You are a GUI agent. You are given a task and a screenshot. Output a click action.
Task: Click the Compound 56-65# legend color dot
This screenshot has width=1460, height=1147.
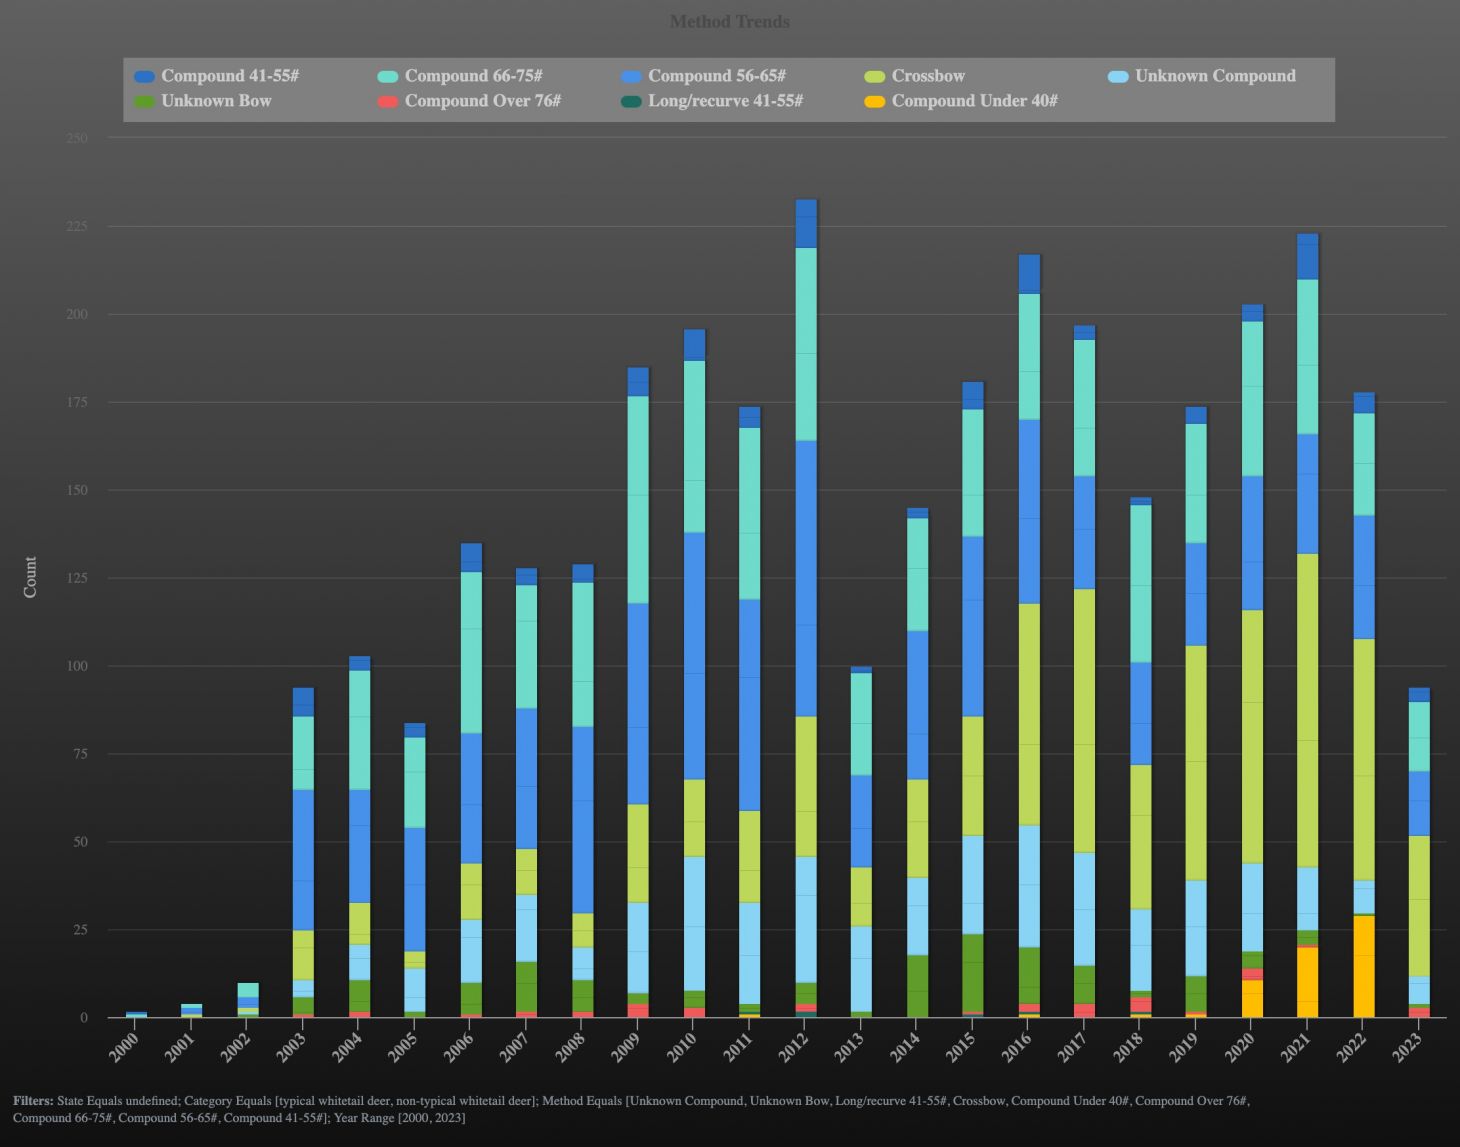(x=631, y=75)
